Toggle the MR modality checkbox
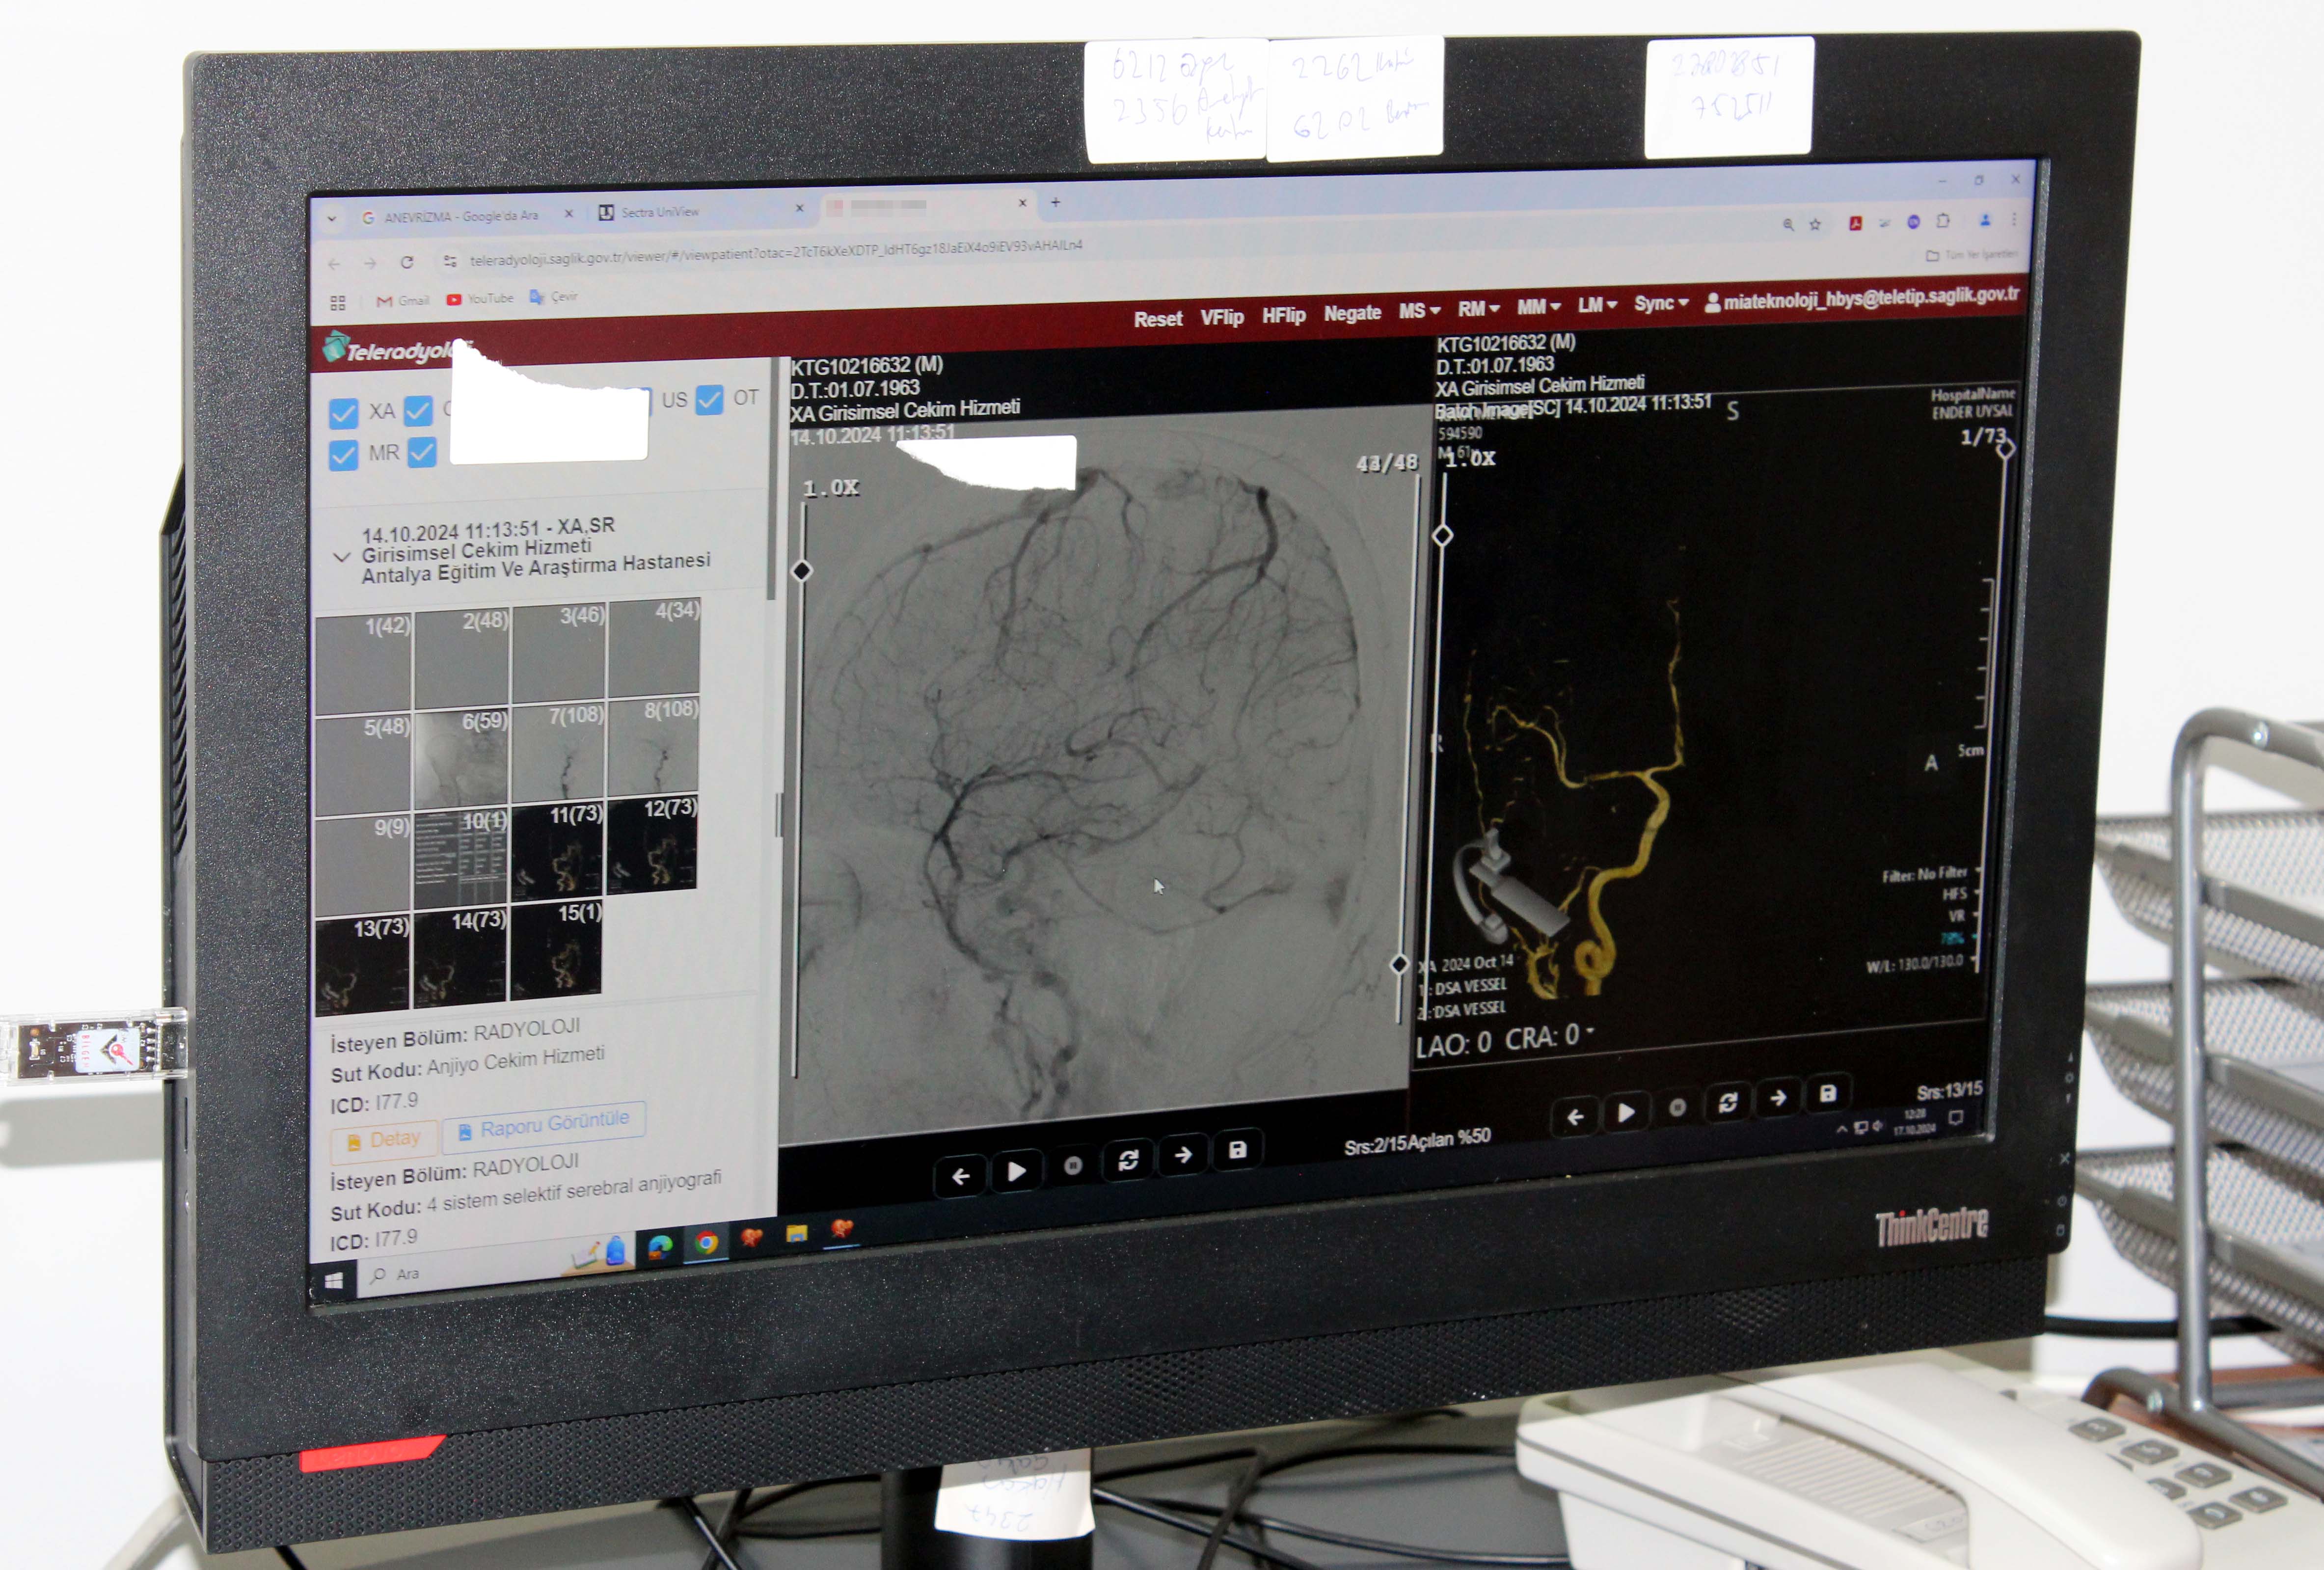Image resolution: width=2324 pixels, height=1570 pixels. [343, 455]
